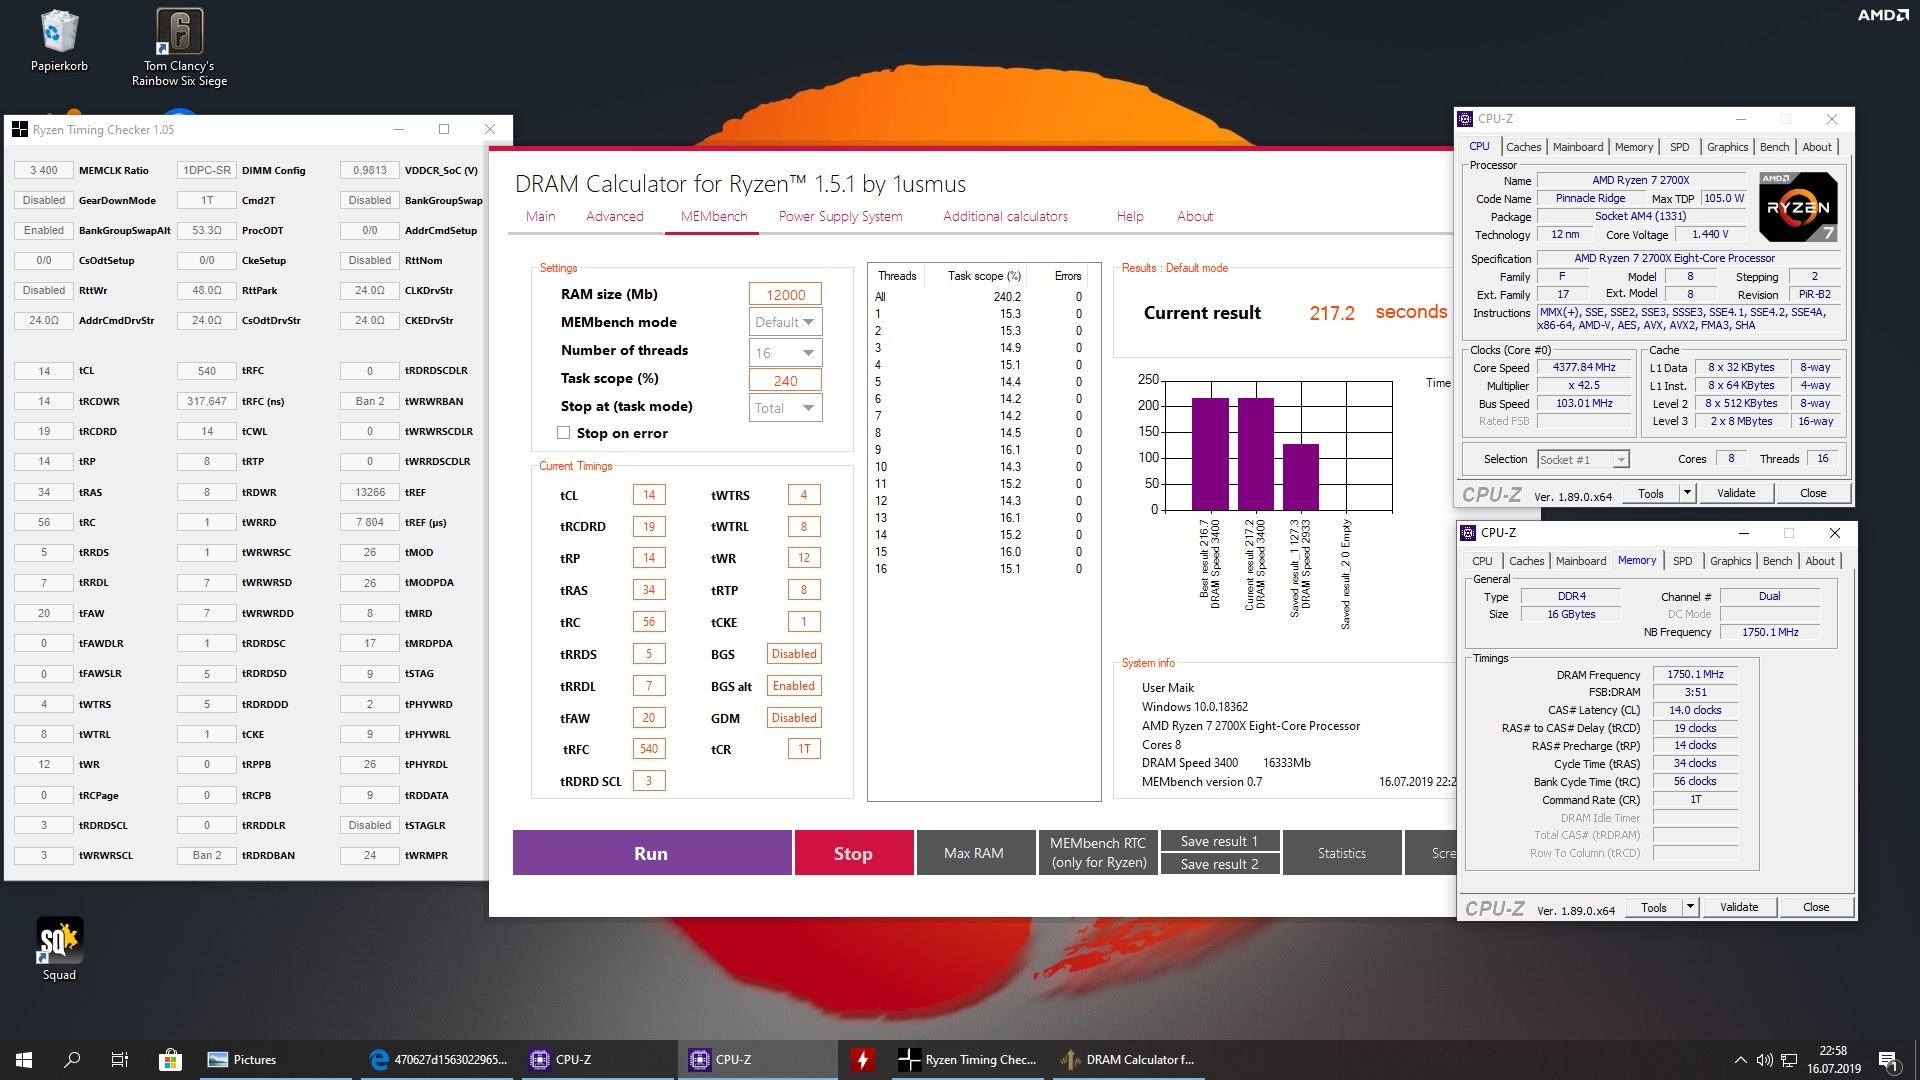Viewport: 1920px width, 1080px height.
Task: Click the purple Run button
Action: [x=651, y=853]
